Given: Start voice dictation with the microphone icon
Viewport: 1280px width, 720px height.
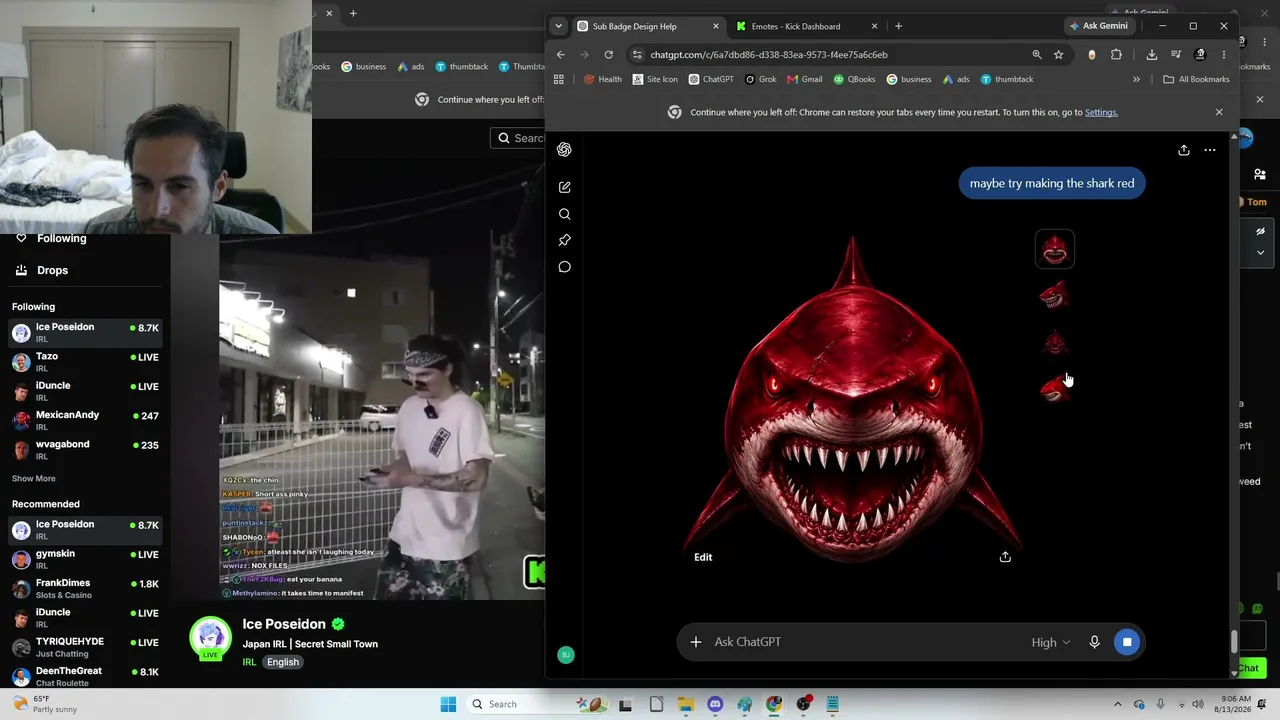Looking at the screenshot, I should point(1094,642).
